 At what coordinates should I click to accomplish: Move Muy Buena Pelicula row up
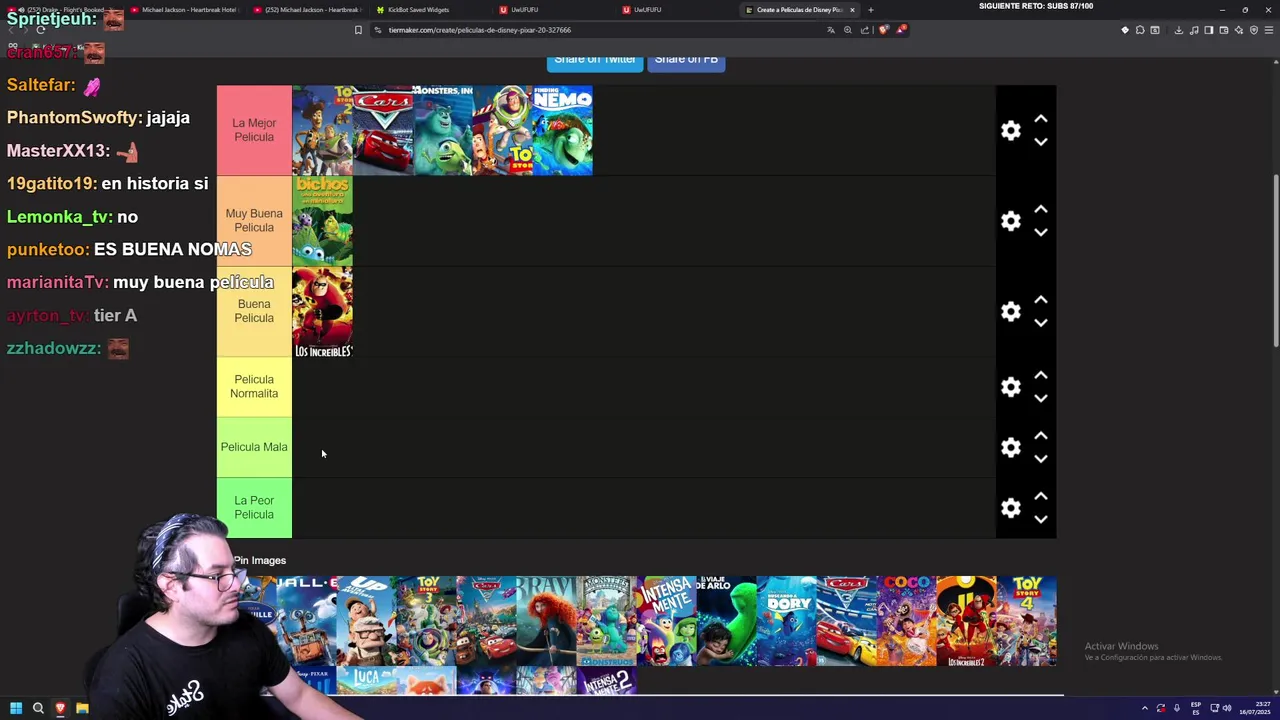(x=1041, y=209)
